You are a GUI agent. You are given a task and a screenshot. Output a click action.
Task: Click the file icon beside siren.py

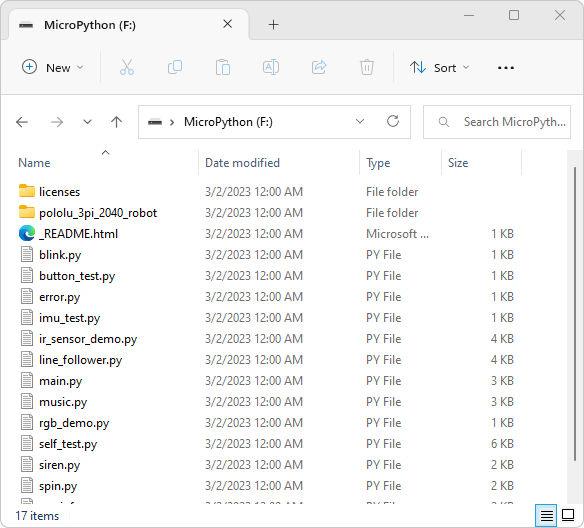point(27,465)
